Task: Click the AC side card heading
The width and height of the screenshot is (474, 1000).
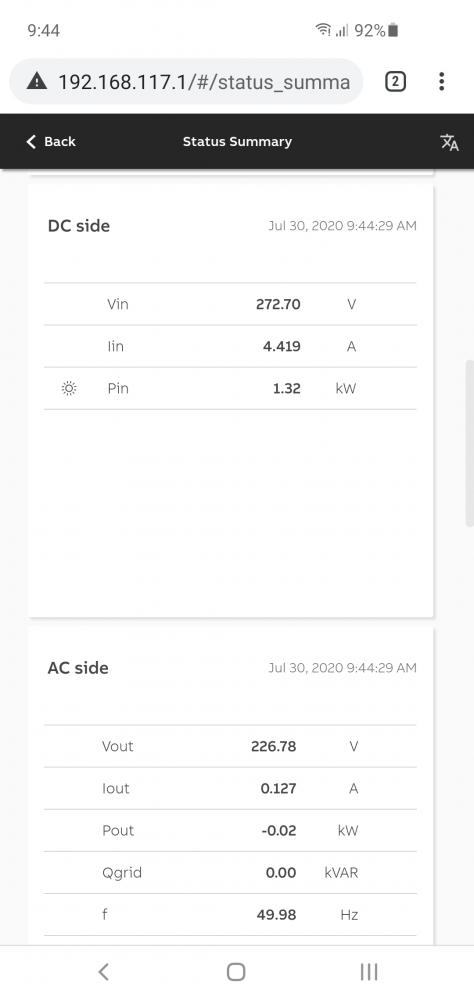Action: pos(78,668)
